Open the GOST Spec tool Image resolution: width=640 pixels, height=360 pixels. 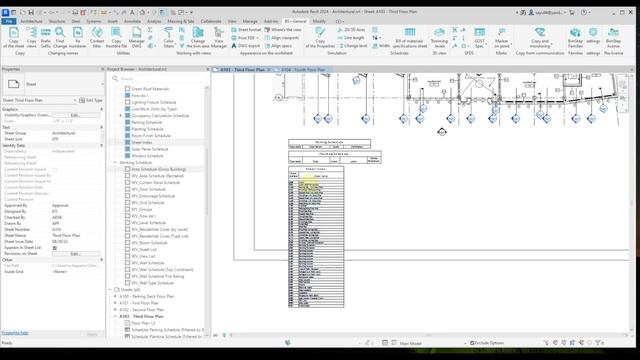point(480,38)
